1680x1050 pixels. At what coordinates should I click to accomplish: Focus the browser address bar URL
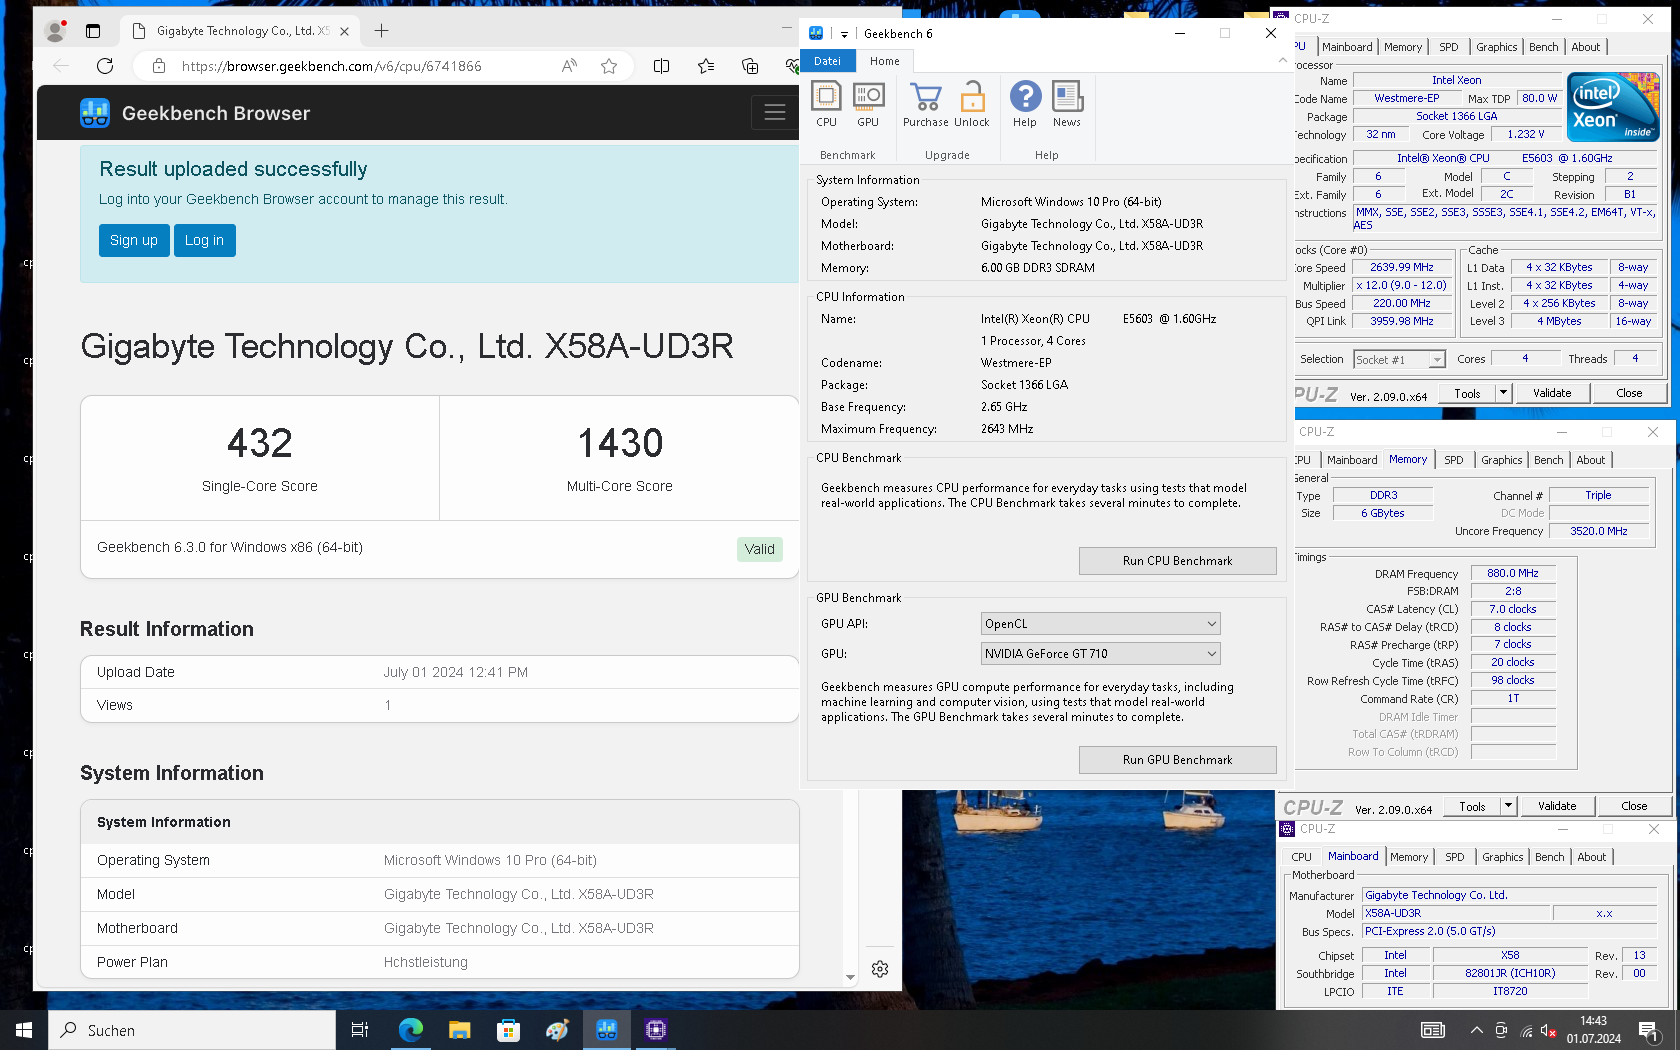click(332, 66)
